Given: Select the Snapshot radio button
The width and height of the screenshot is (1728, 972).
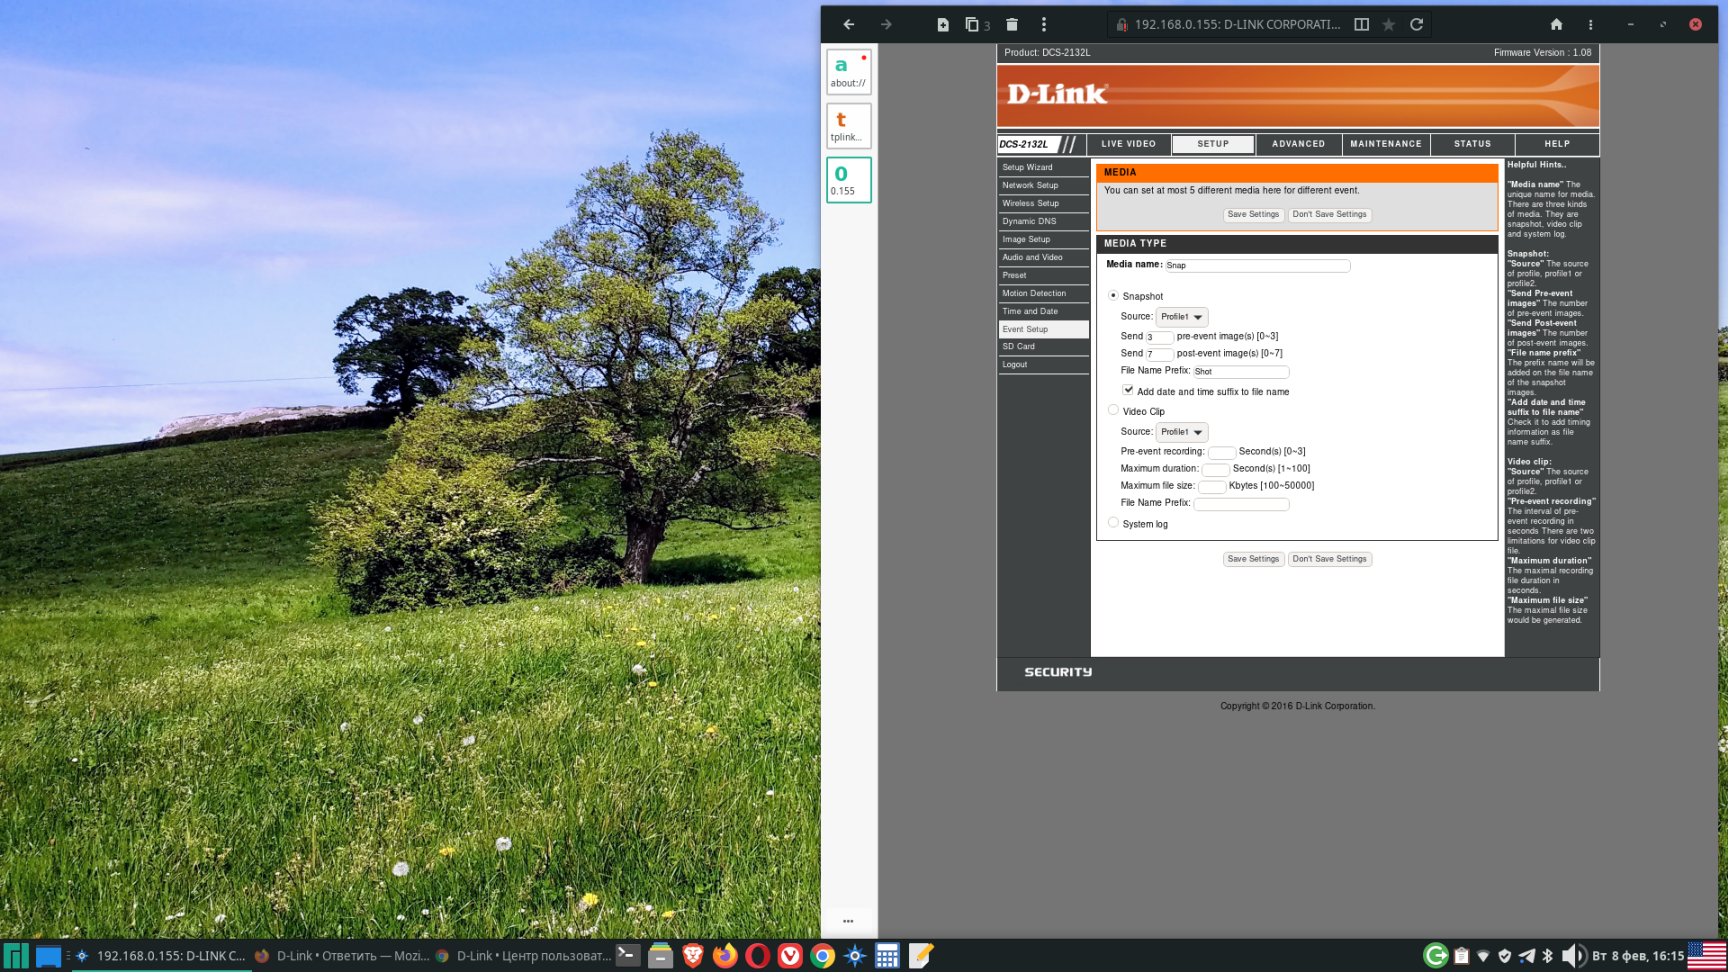Looking at the screenshot, I should pos(1113,296).
